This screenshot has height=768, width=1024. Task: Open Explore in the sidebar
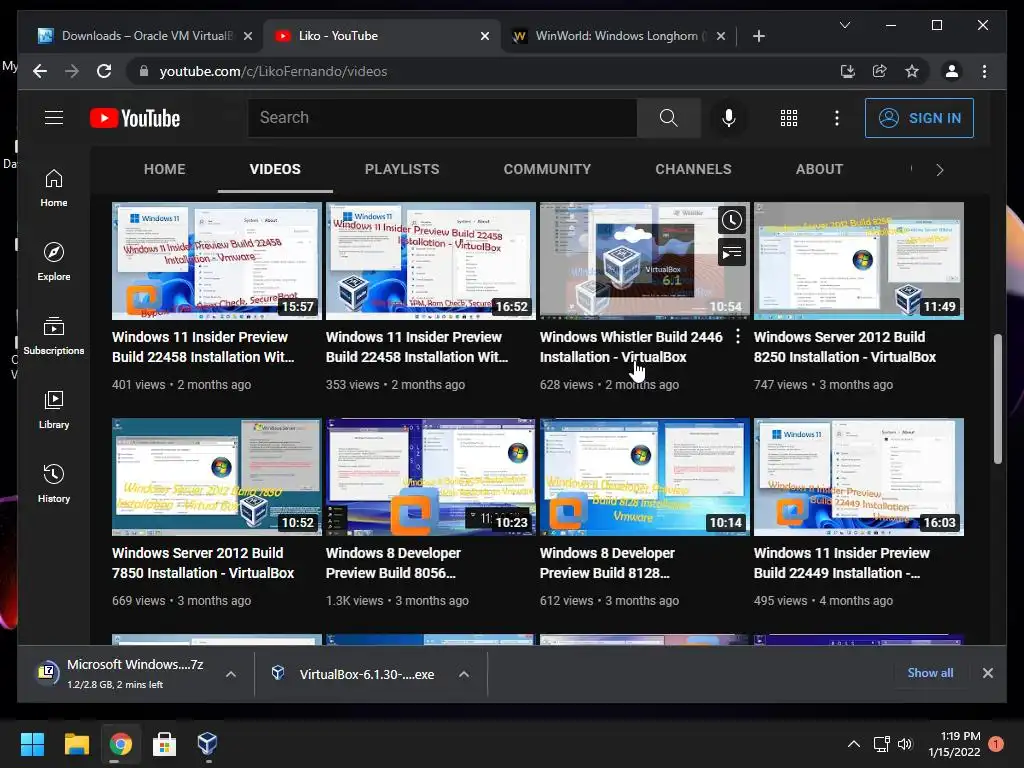pyautogui.click(x=54, y=262)
